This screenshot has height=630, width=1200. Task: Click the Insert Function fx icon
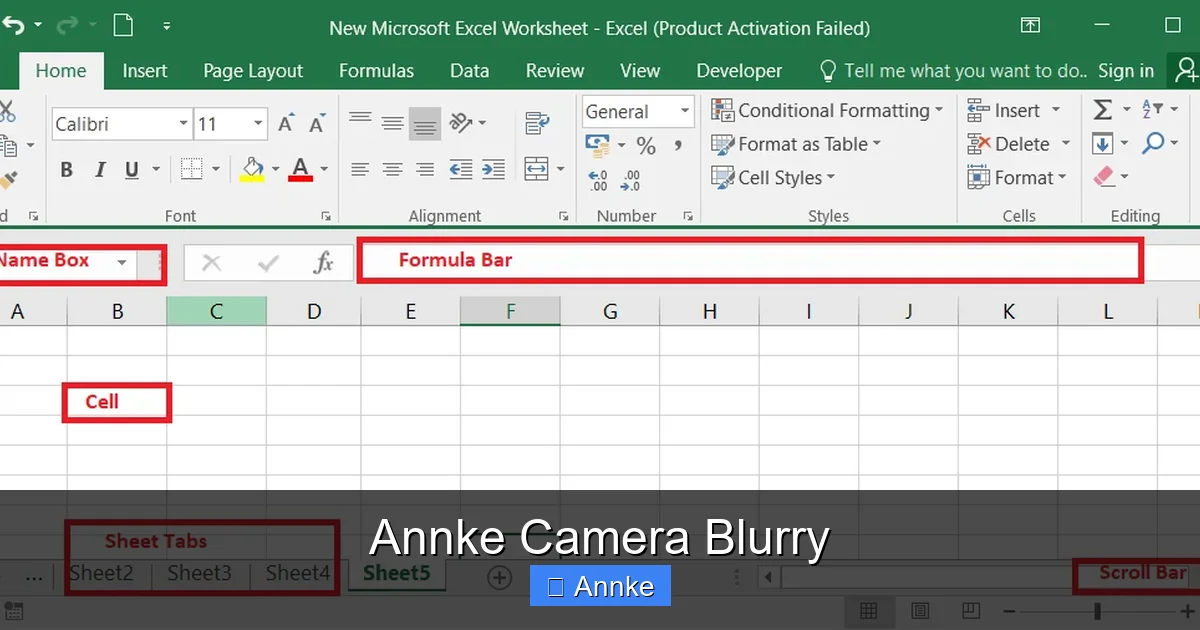tap(323, 262)
